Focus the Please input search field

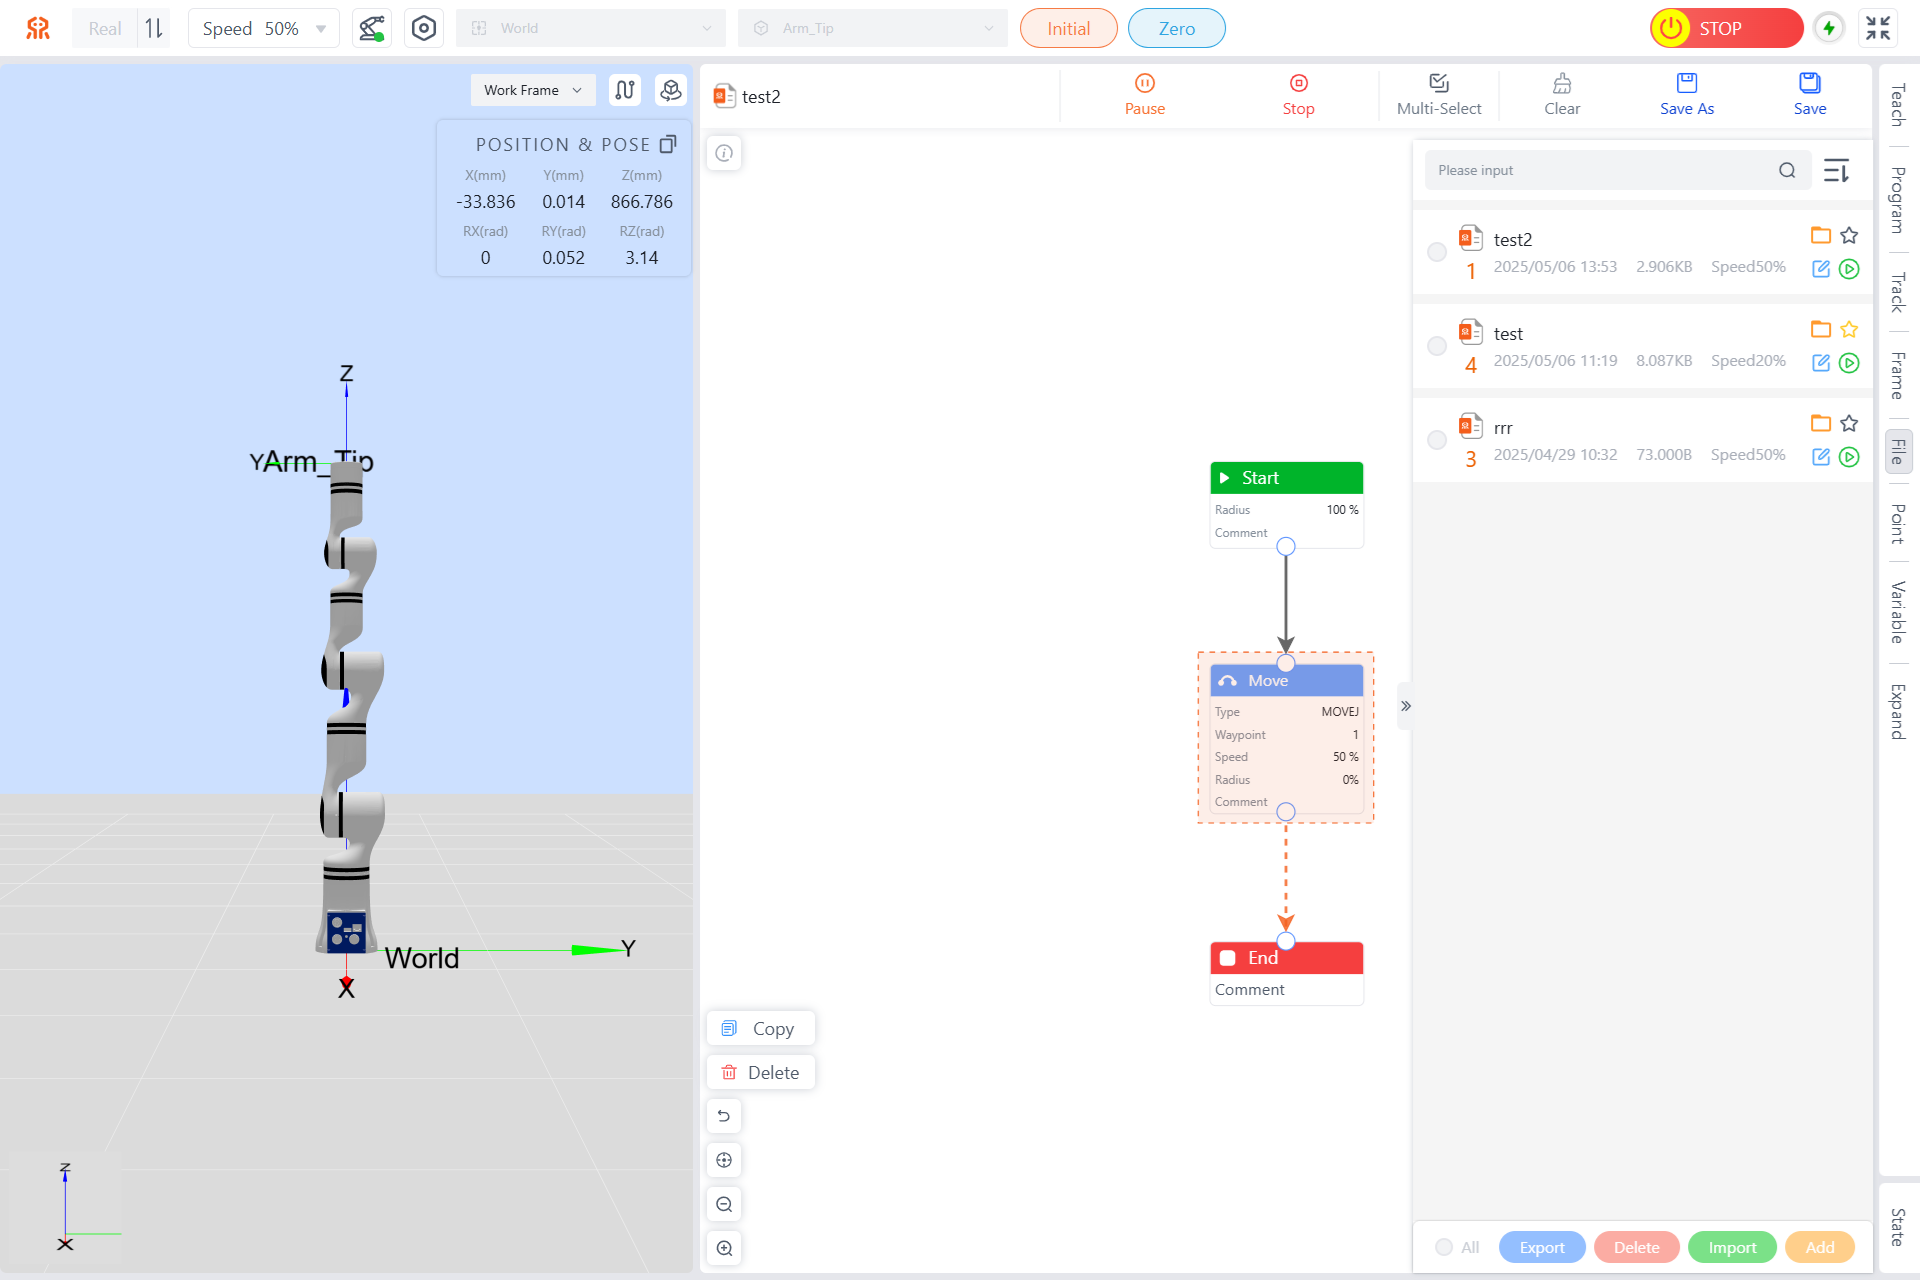(1600, 171)
